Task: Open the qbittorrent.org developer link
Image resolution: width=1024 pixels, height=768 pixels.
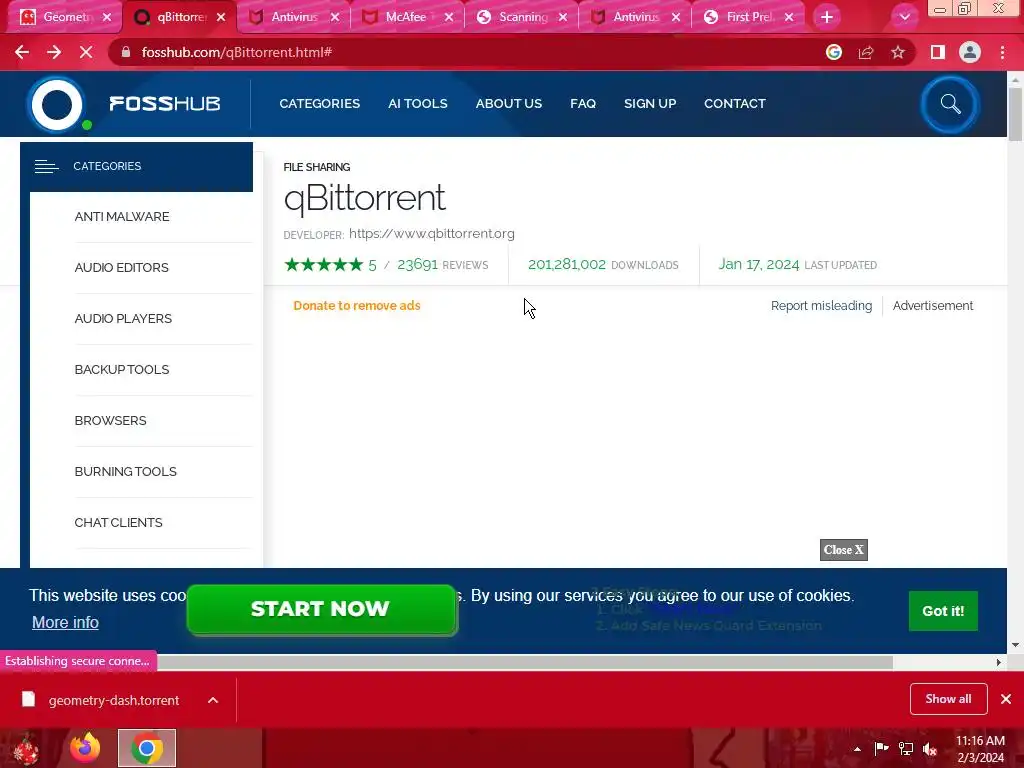Action: [x=432, y=234]
